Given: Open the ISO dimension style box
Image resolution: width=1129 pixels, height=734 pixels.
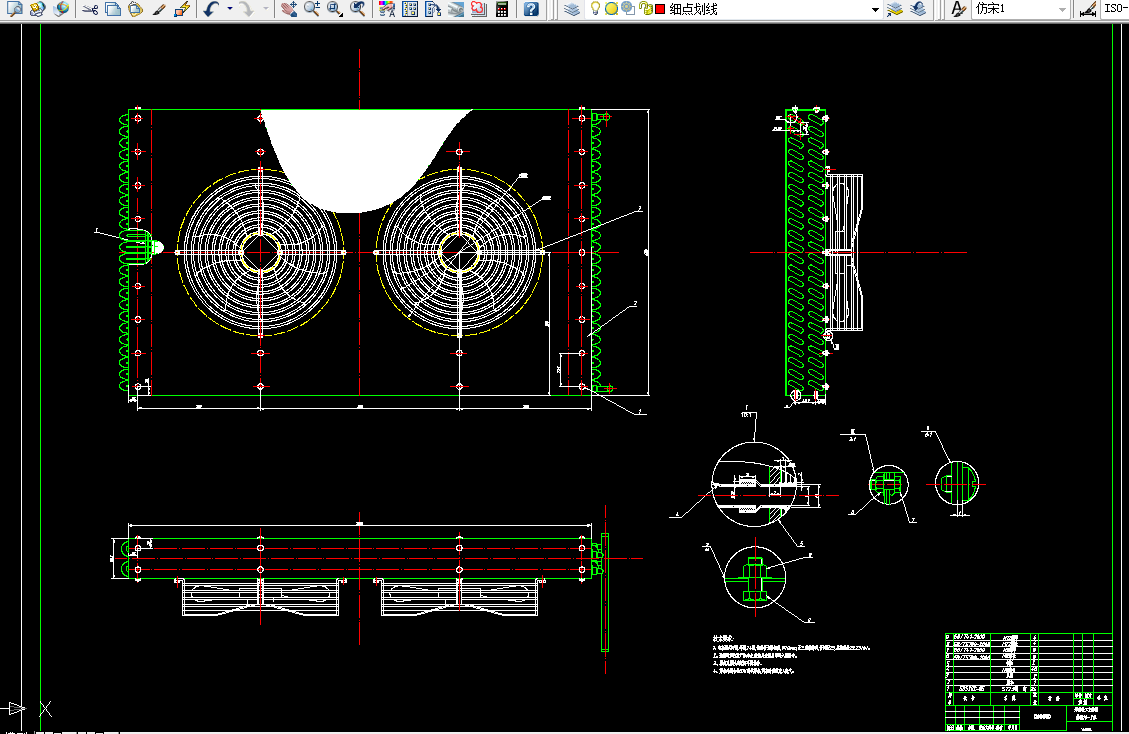Looking at the screenshot, I should pos(1114,9).
